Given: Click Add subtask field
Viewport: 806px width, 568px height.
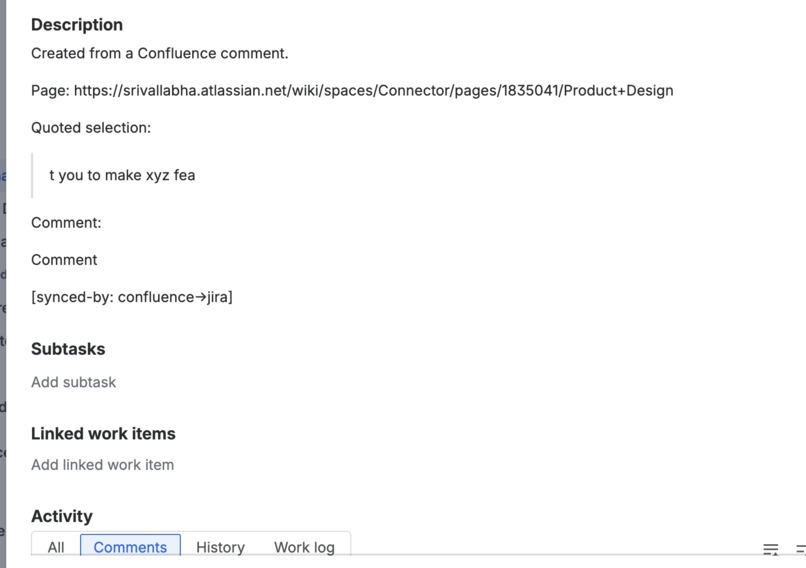Looking at the screenshot, I should [x=74, y=382].
